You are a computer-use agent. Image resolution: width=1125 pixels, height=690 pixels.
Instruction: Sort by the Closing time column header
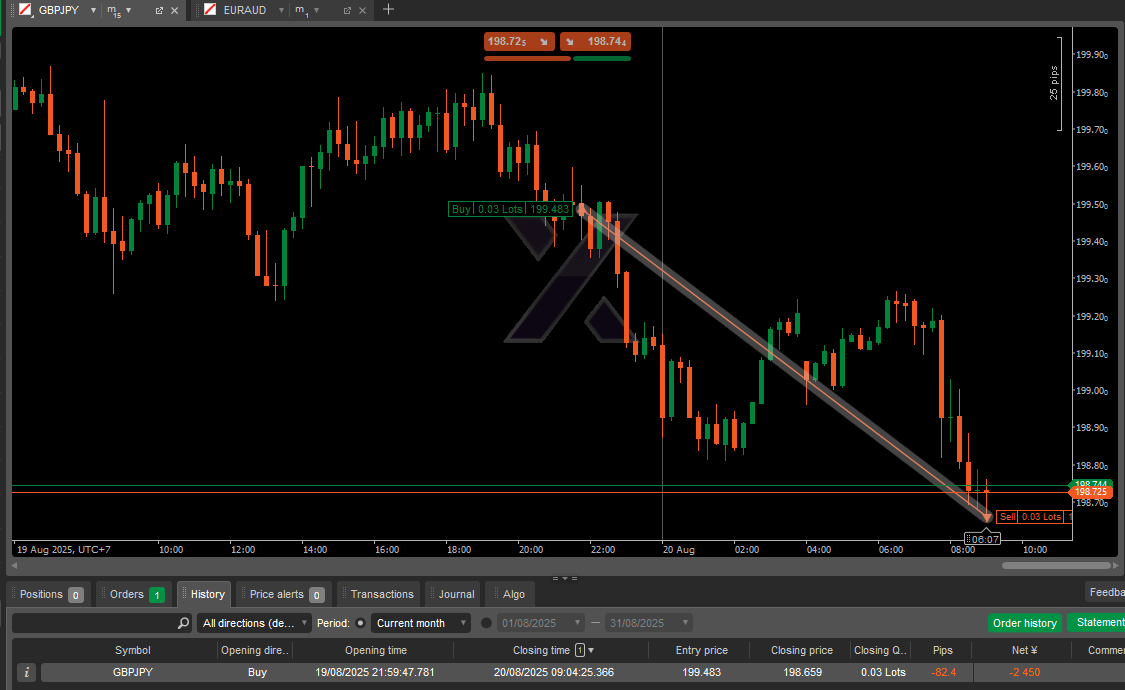coord(540,650)
